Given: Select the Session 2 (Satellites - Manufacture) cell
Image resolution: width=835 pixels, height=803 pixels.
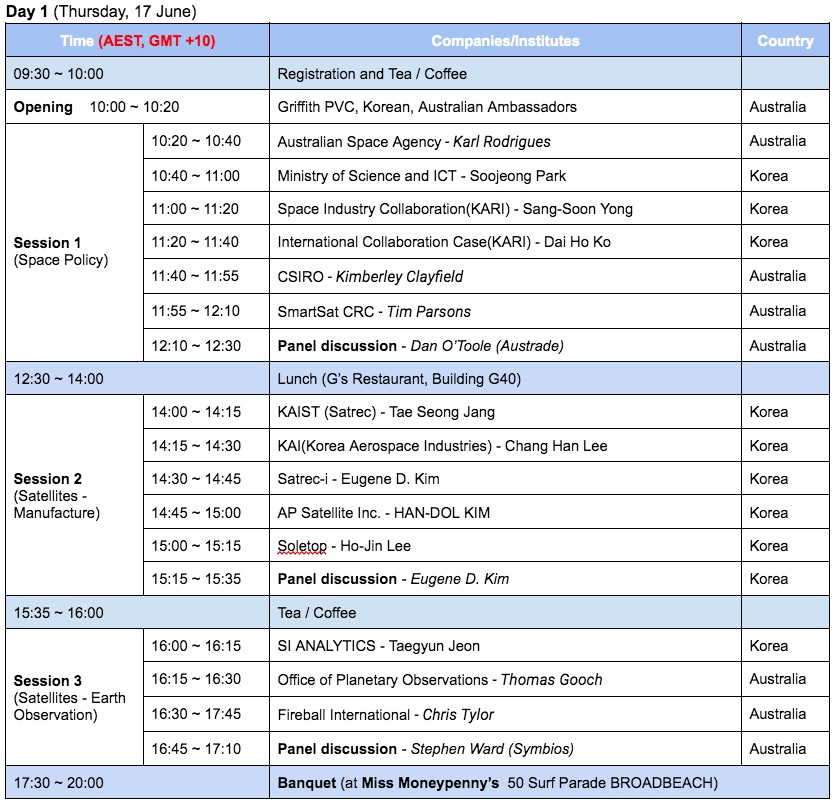Looking at the screenshot, I should [57, 495].
